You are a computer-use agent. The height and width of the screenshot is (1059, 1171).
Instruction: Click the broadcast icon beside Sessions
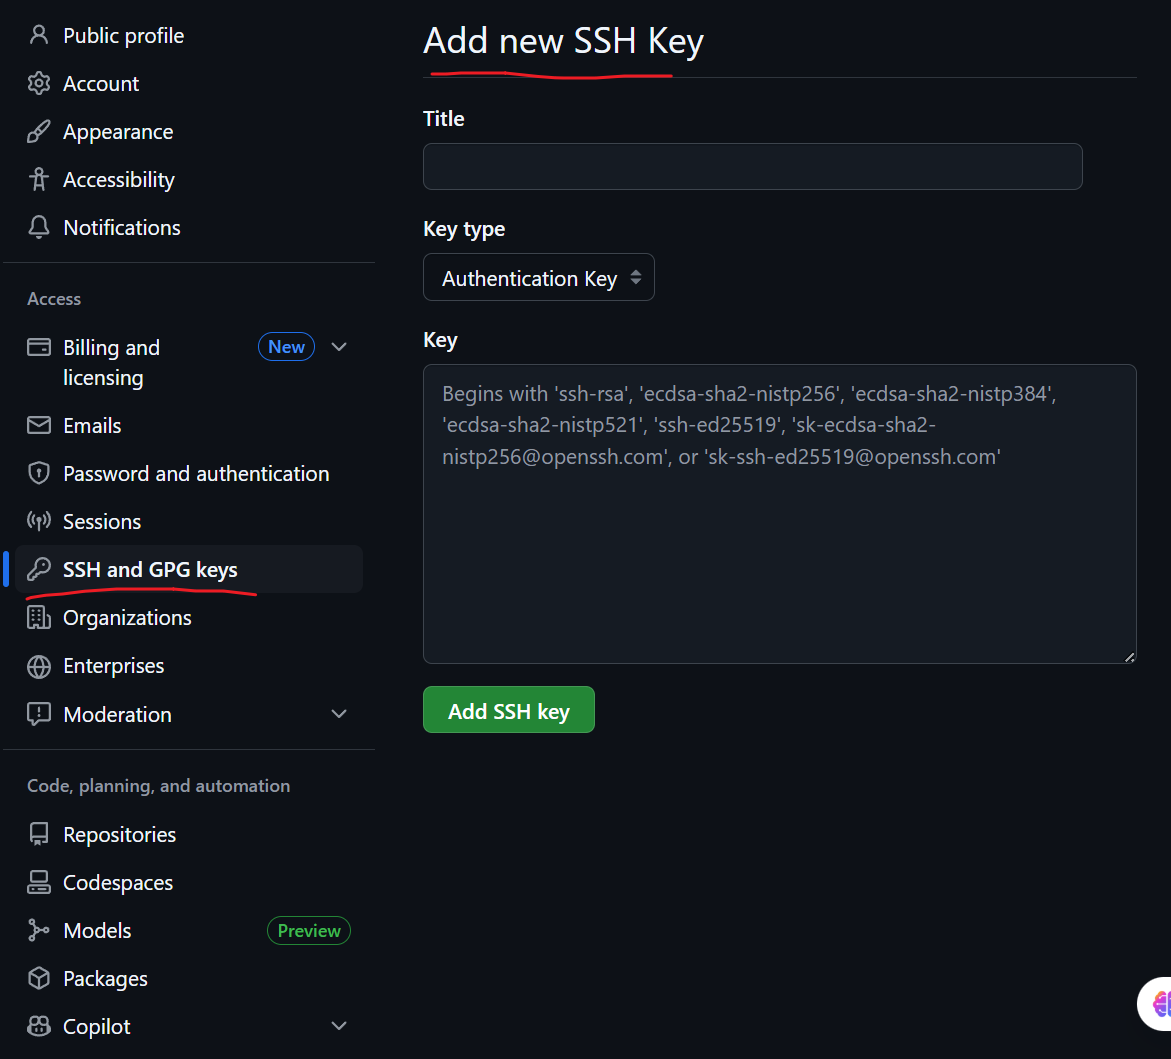click(x=39, y=521)
